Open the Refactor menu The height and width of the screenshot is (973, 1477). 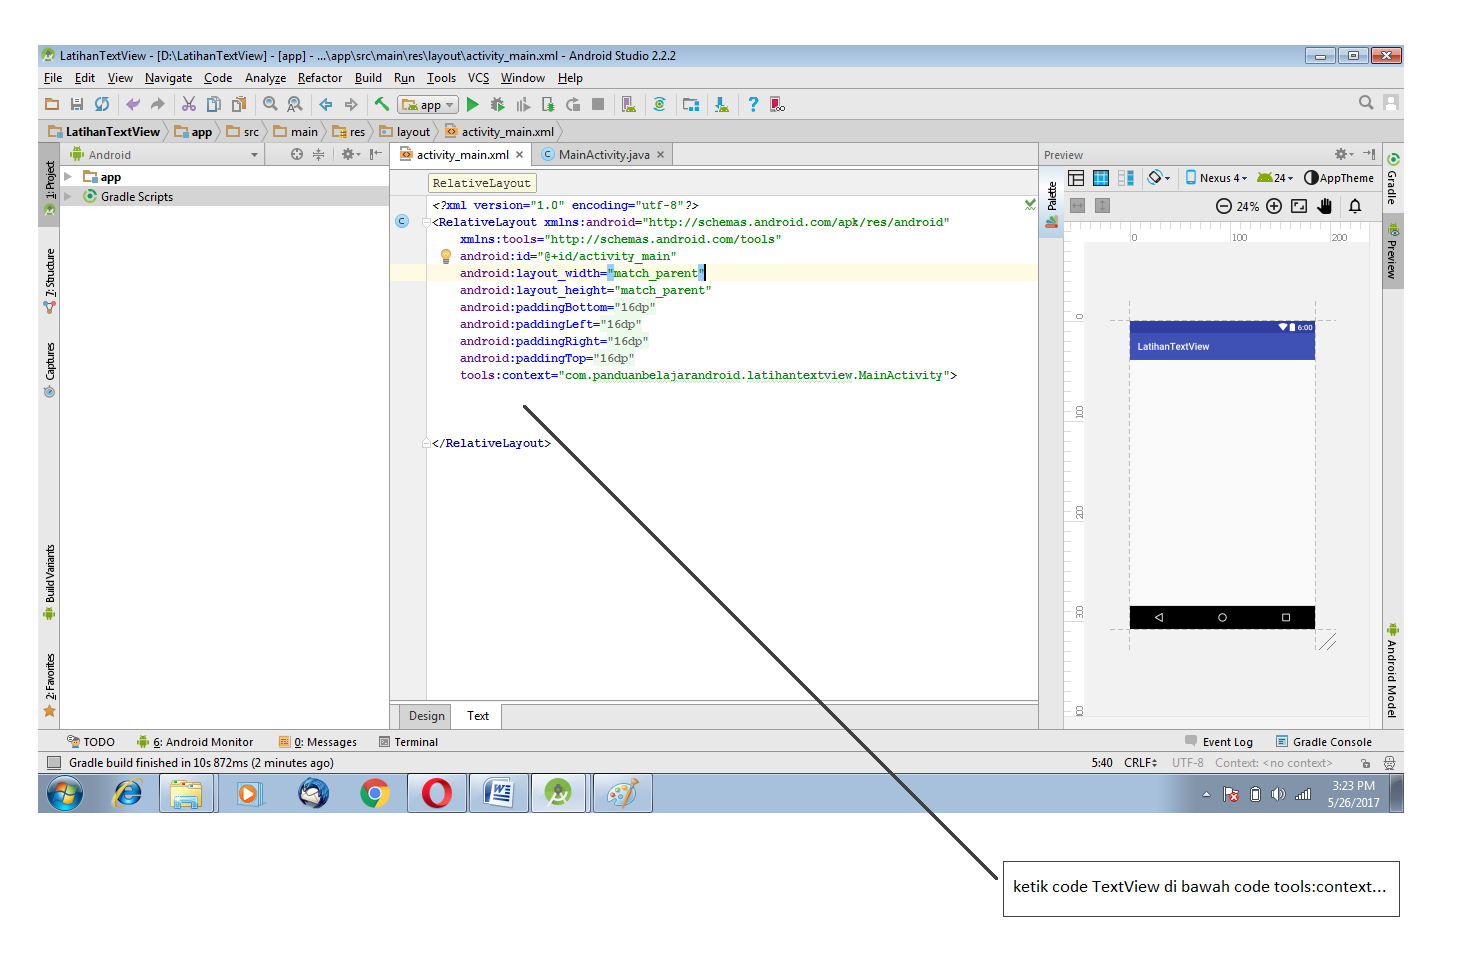[320, 78]
